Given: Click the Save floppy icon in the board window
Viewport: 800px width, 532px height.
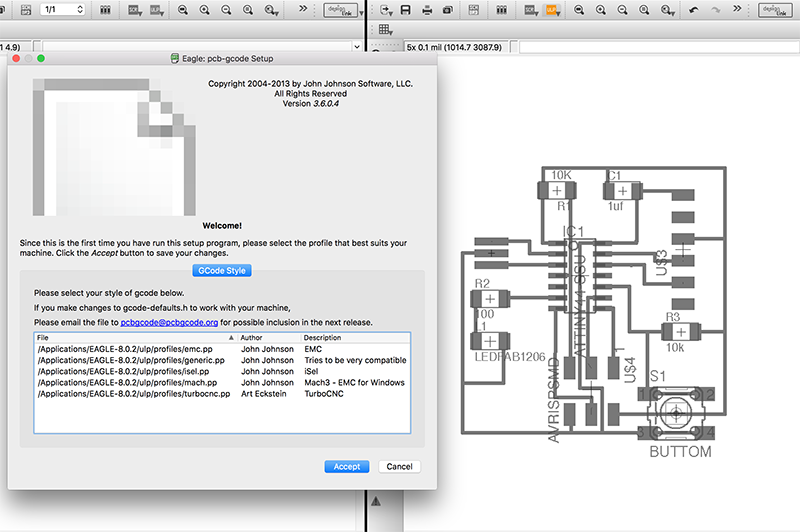Looking at the screenshot, I should [x=406, y=10].
